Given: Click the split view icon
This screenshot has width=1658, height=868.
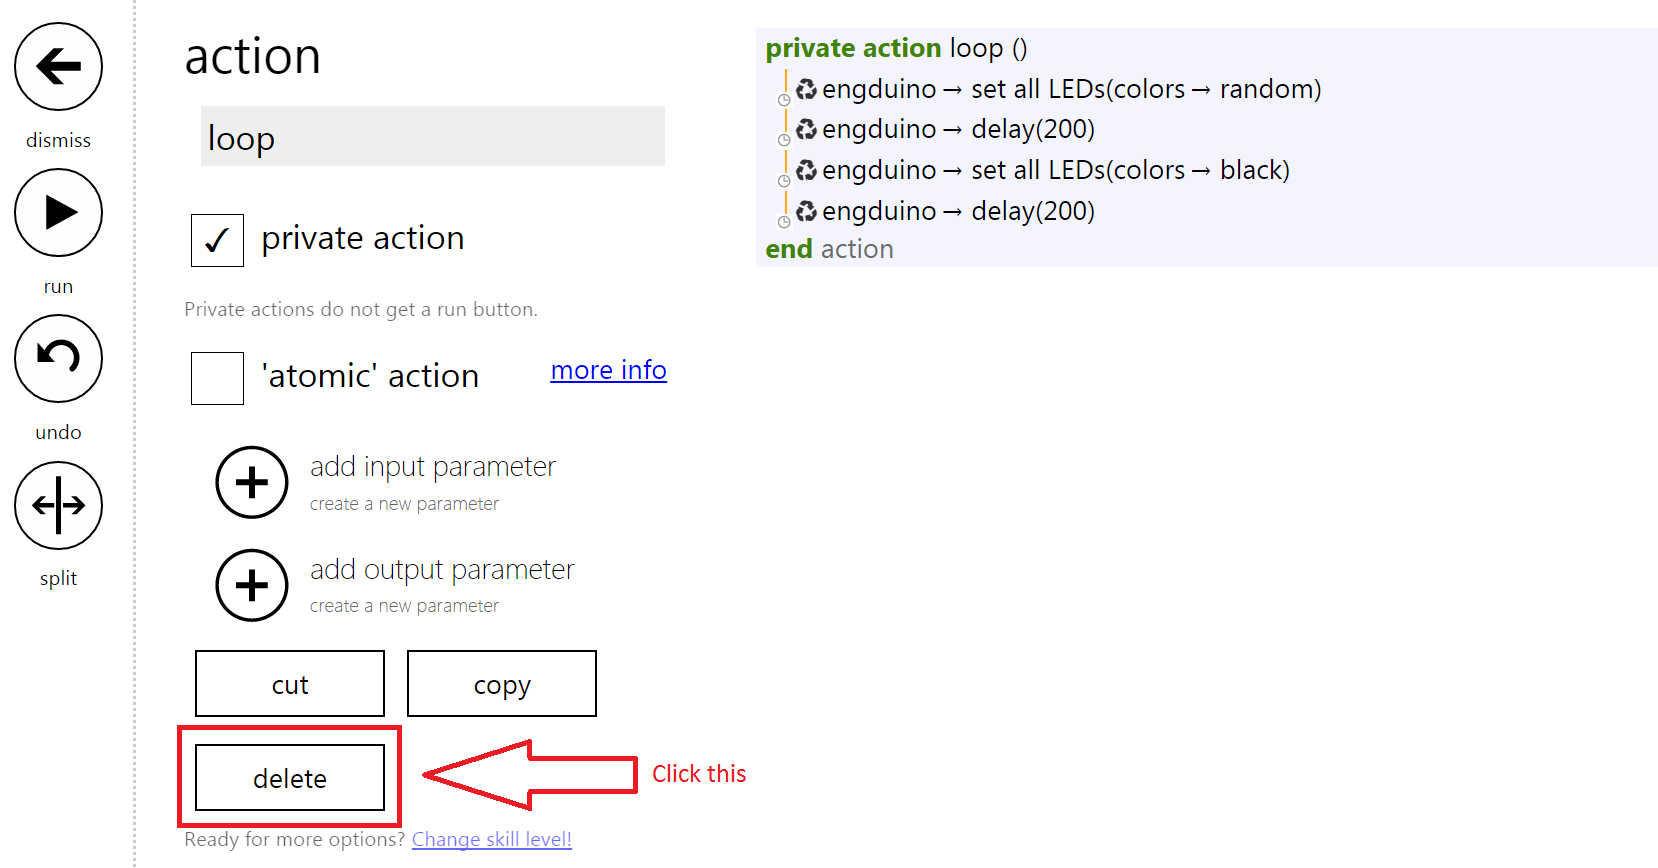Looking at the screenshot, I should click(x=58, y=505).
